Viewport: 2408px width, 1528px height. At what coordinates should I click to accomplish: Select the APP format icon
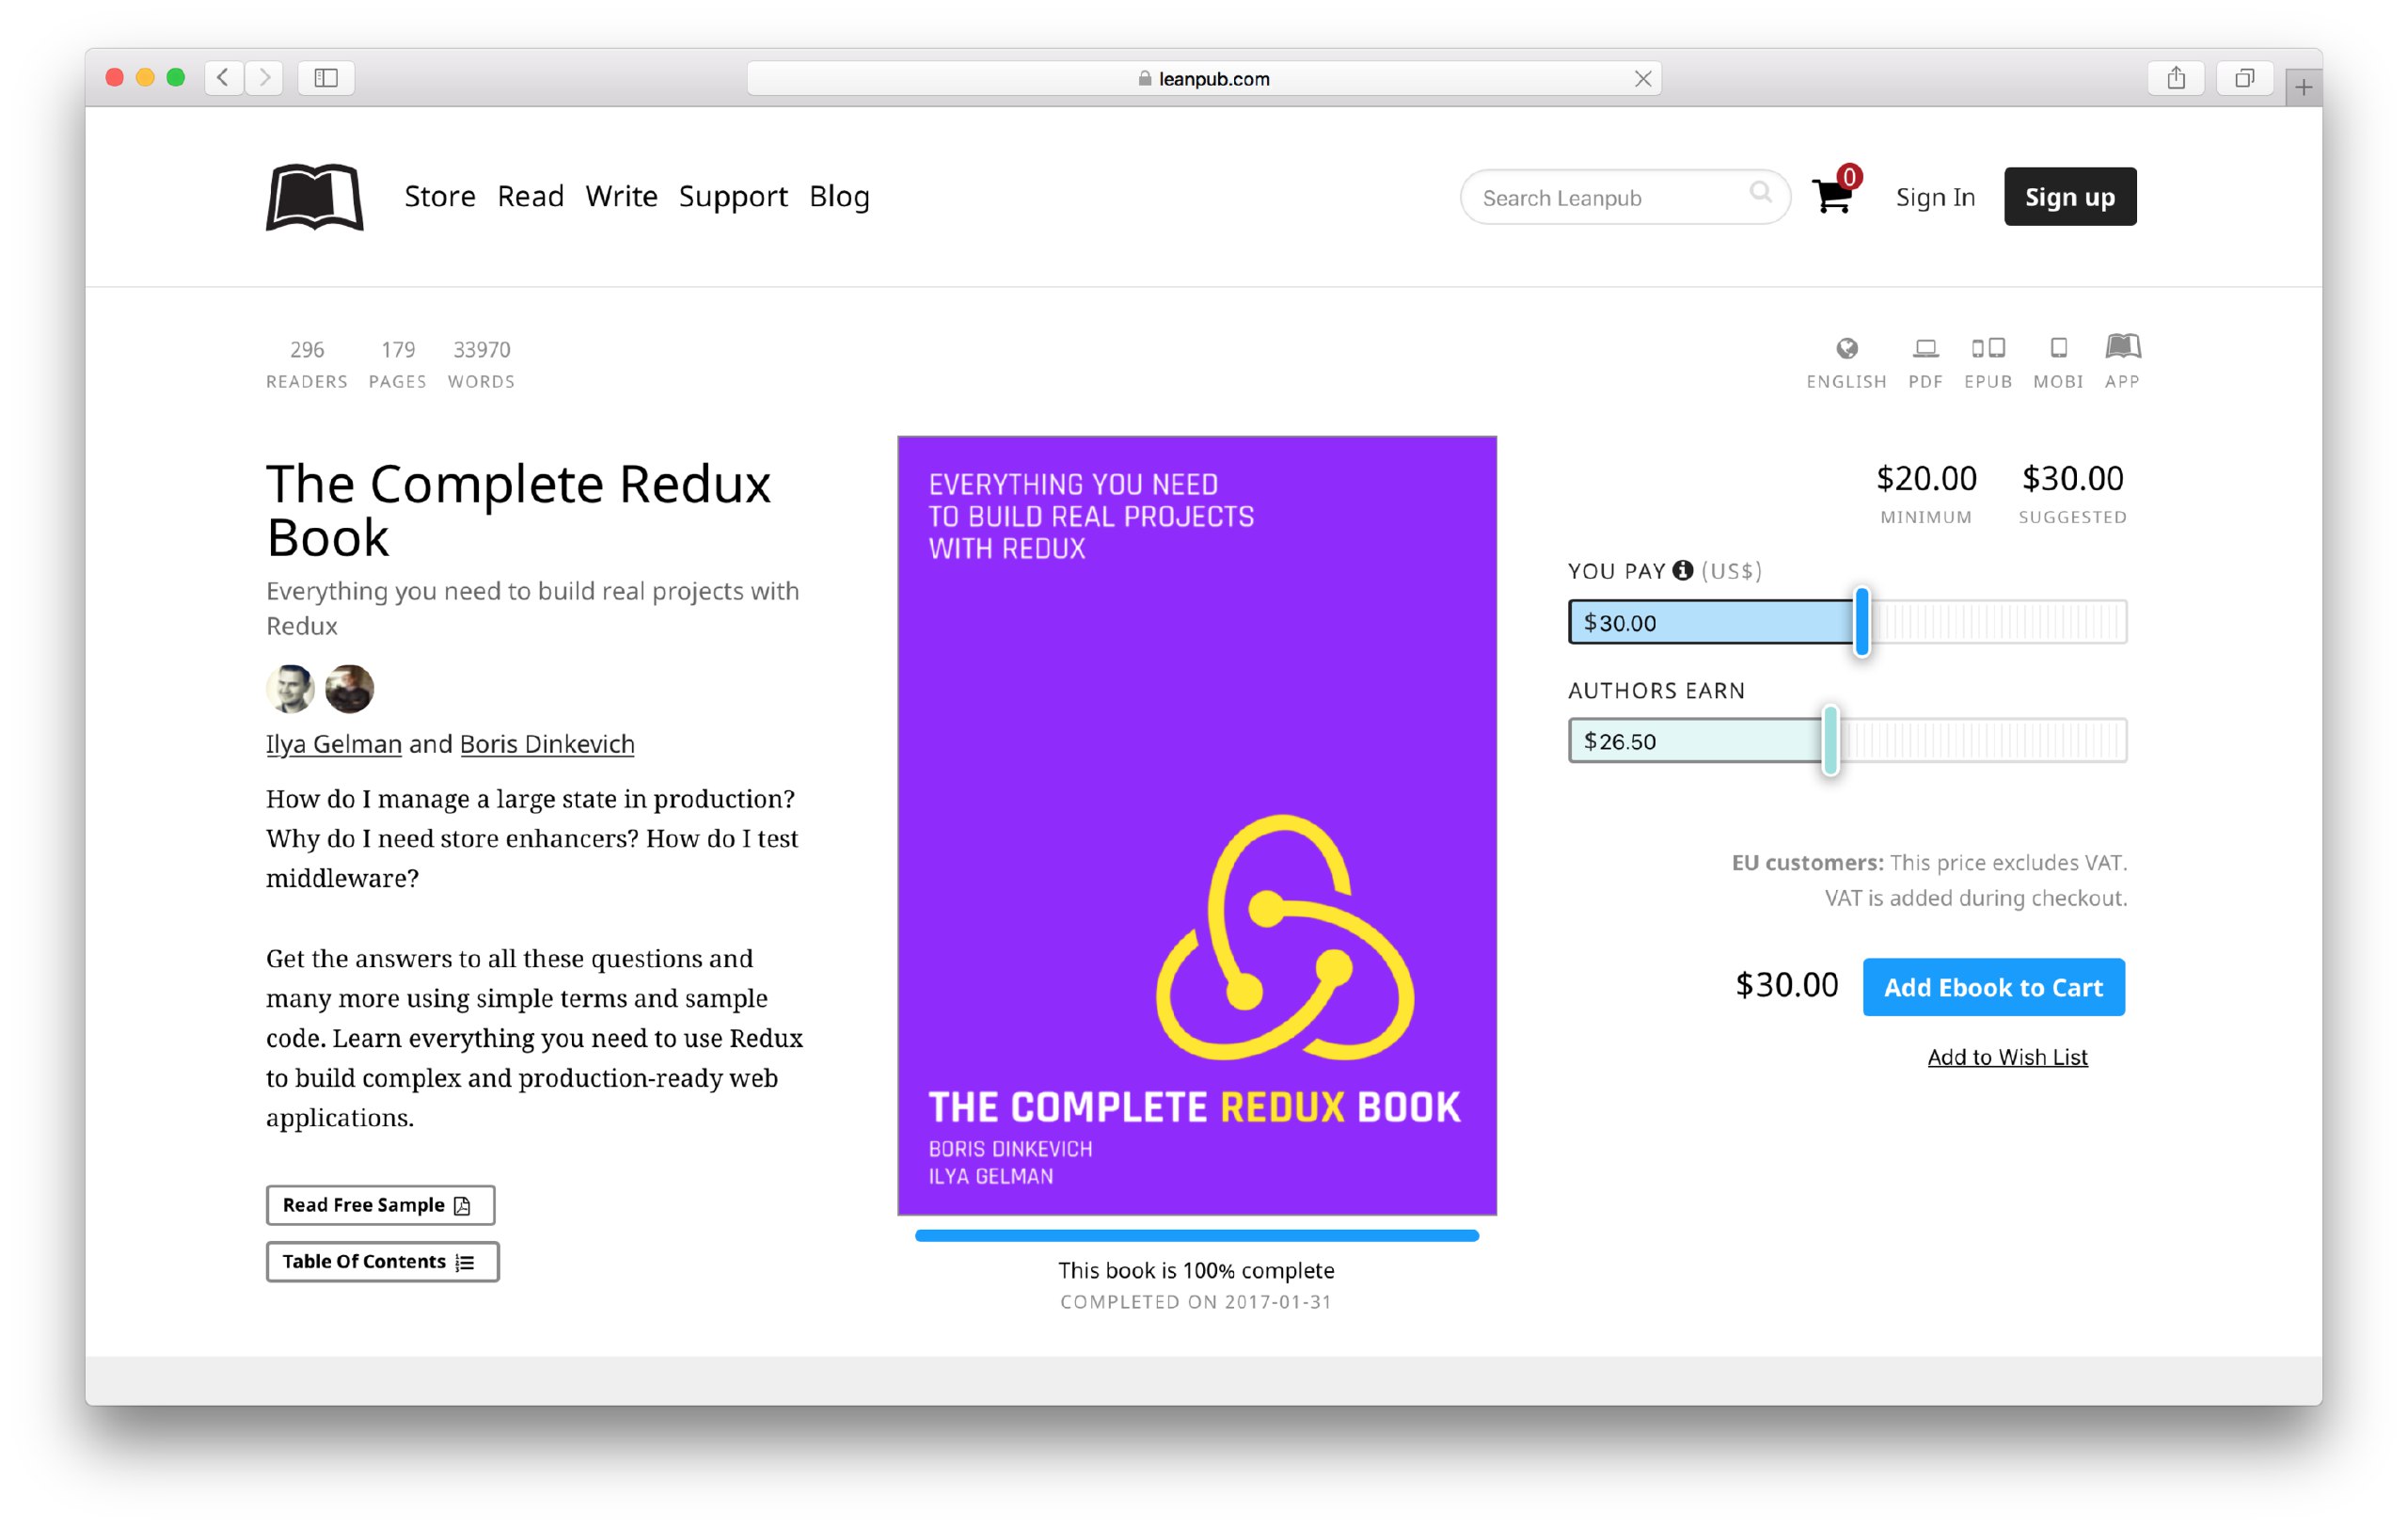pyautogui.click(x=2122, y=347)
